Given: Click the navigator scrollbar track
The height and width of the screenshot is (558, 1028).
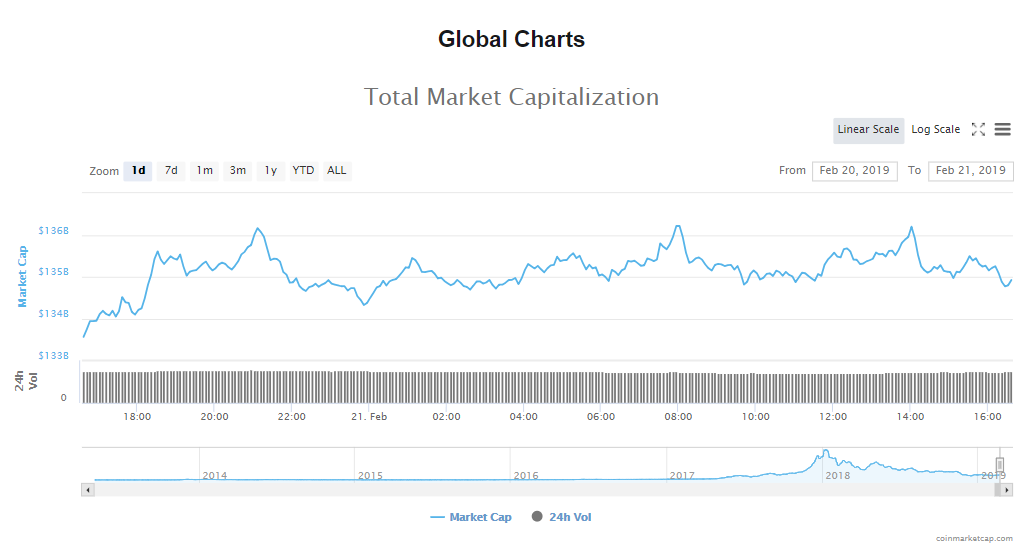Looking at the screenshot, I should click(x=540, y=490).
